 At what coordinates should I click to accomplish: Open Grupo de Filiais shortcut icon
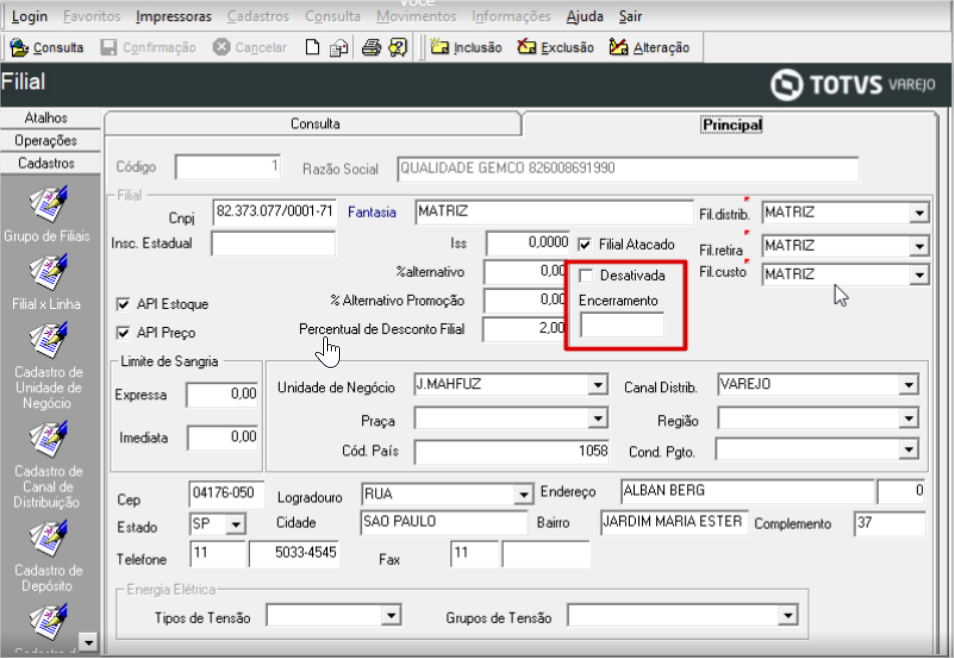pyautogui.click(x=48, y=205)
